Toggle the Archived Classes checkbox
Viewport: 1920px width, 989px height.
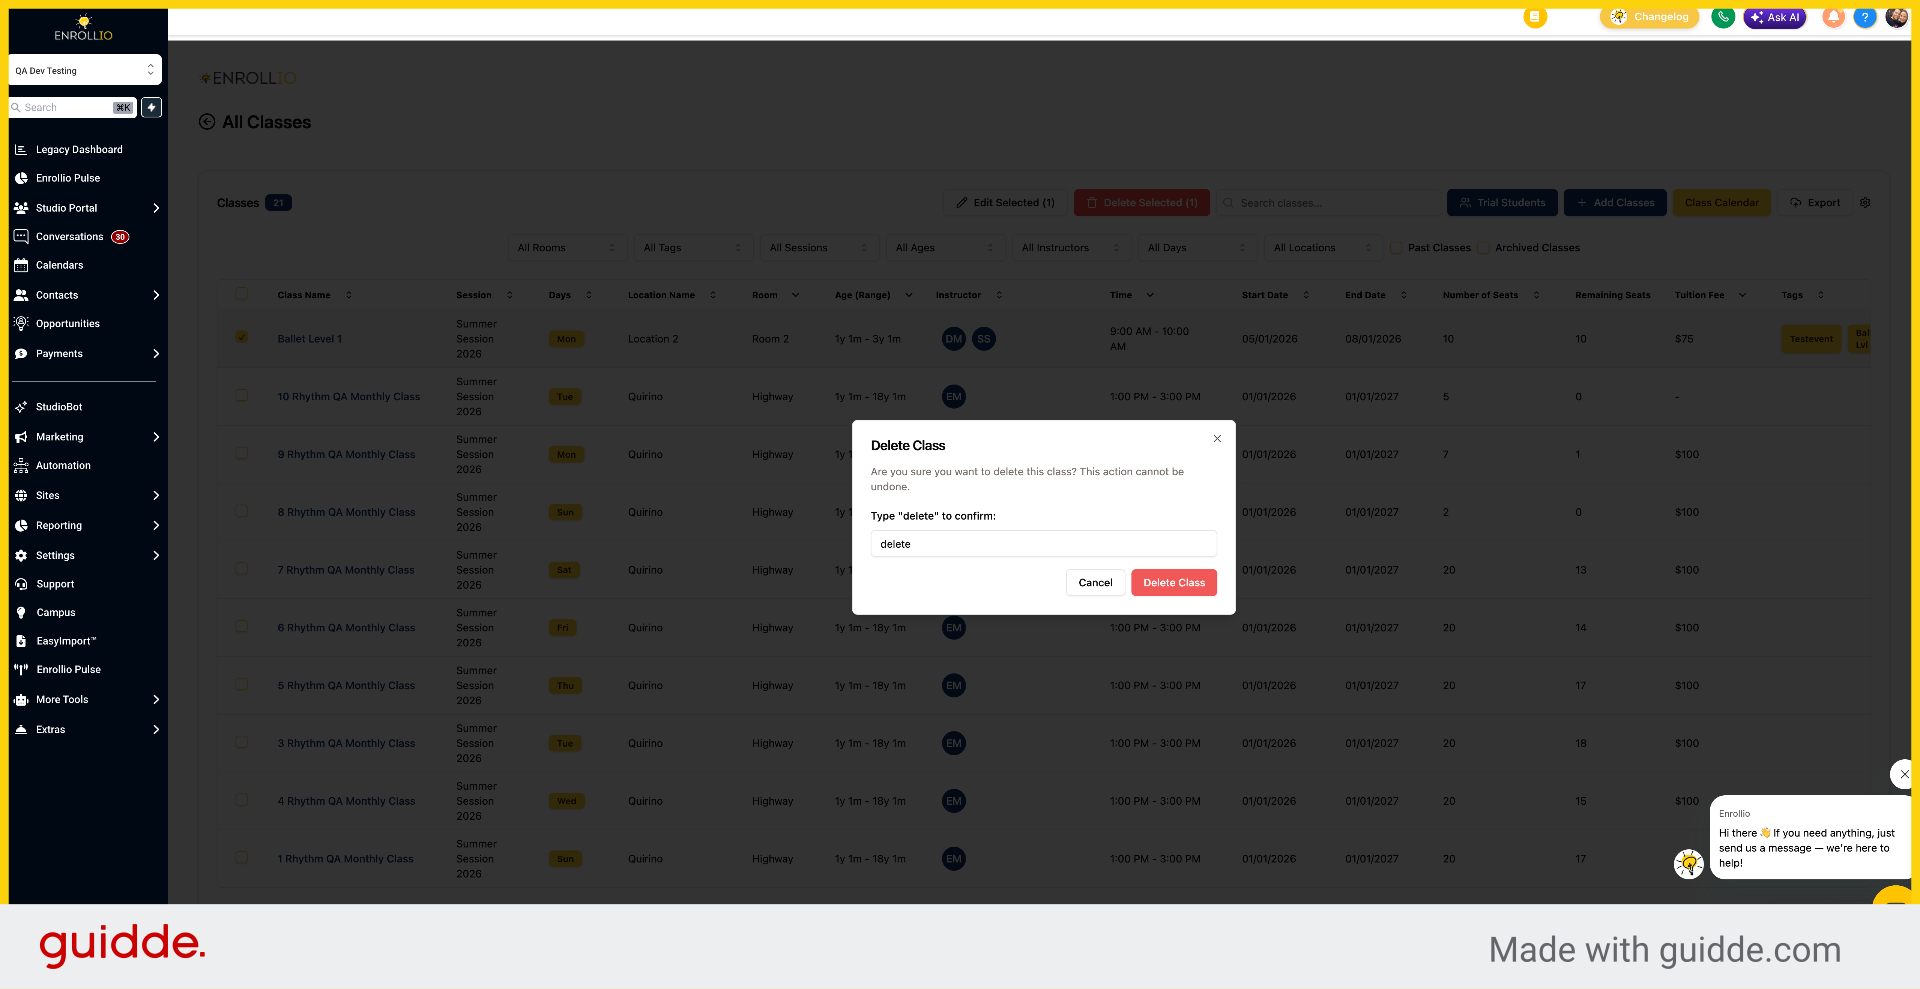[1484, 248]
